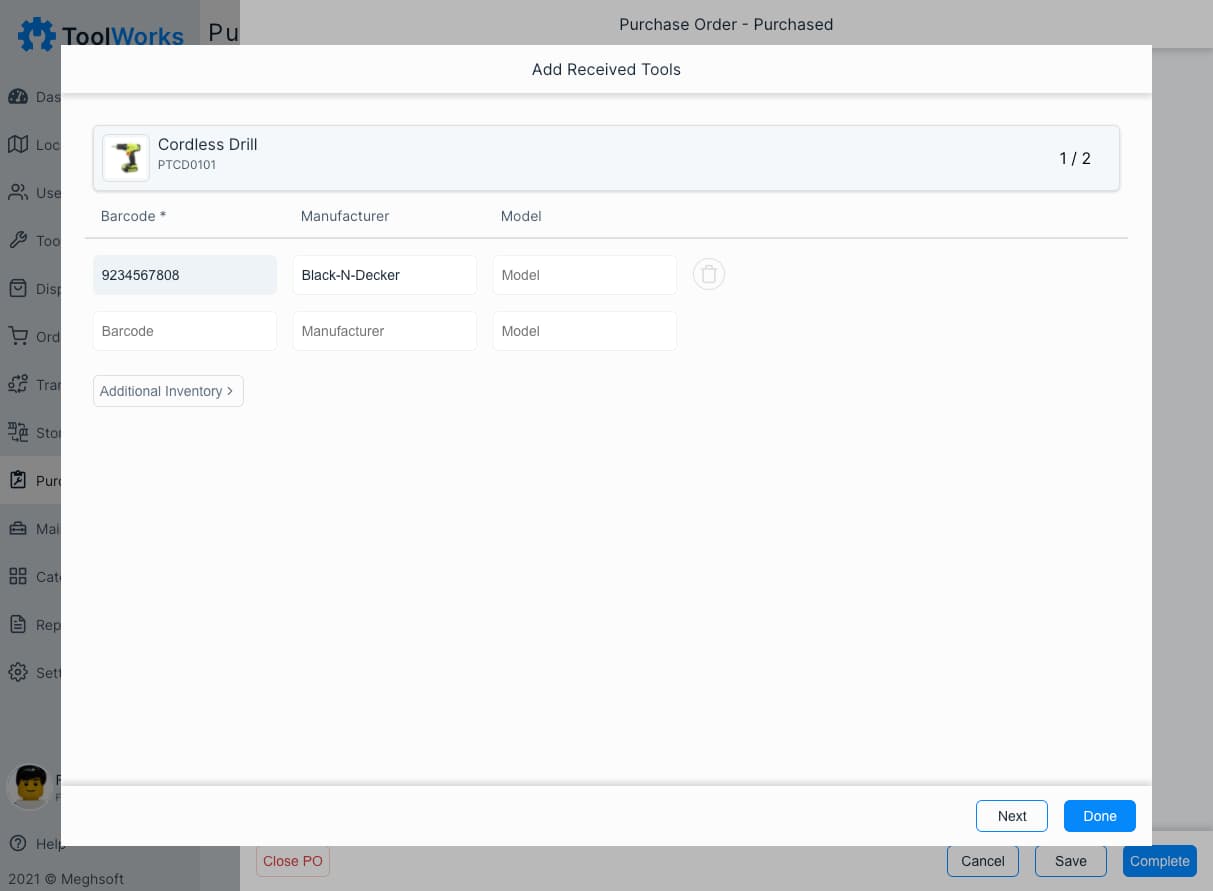This screenshot has height=891, width=1213.
Task: Delete the Black-N-Decker row with trash icon
Action: coord(709,273)
